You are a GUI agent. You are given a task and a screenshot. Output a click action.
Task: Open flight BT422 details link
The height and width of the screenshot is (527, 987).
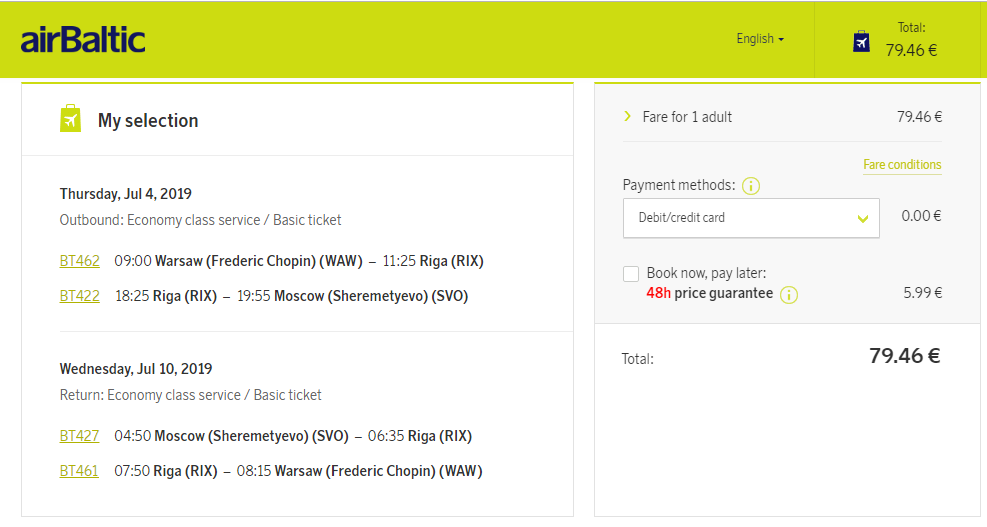[79, 296]
